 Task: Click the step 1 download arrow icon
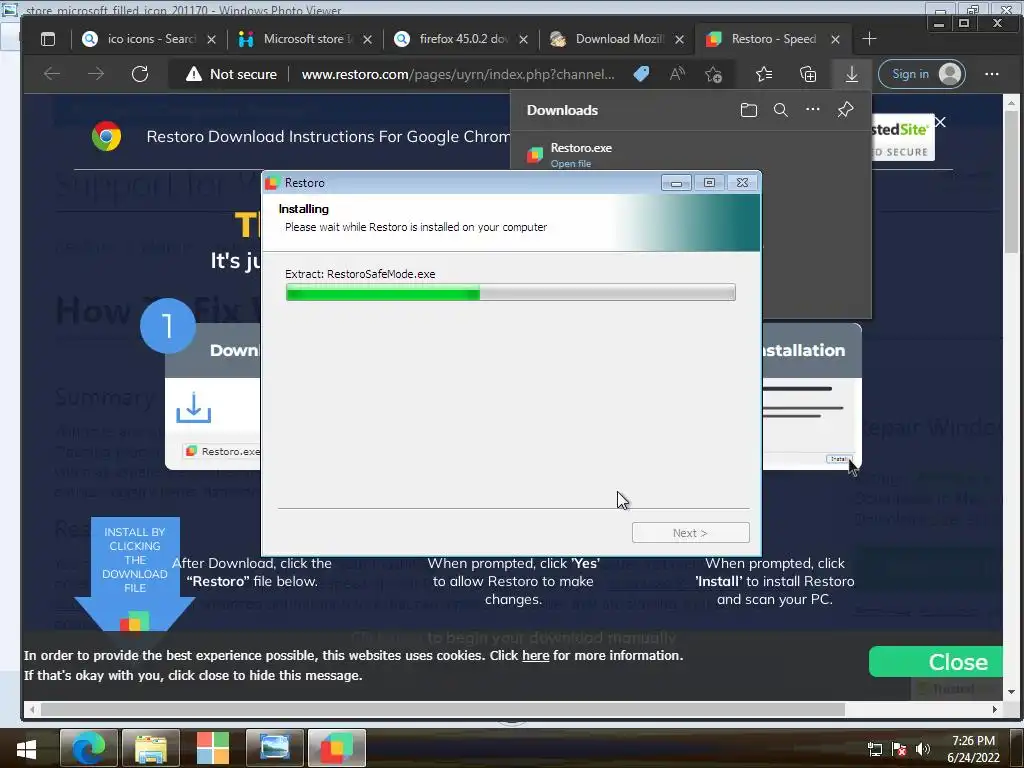tap(193, 408)
